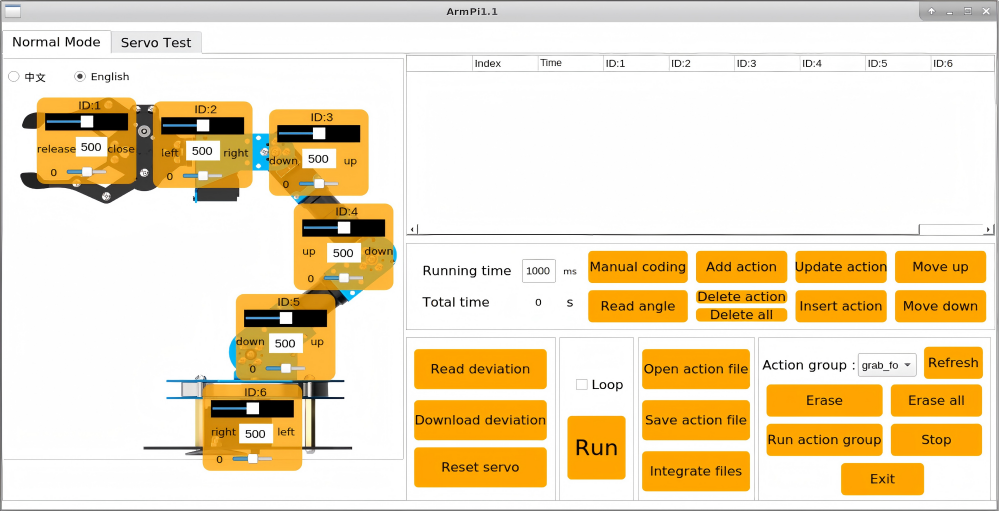The image size is (1000, 511).
Task: Switch to the Servo Test tab
Action: pyautogui.click(x=156, y=43)
